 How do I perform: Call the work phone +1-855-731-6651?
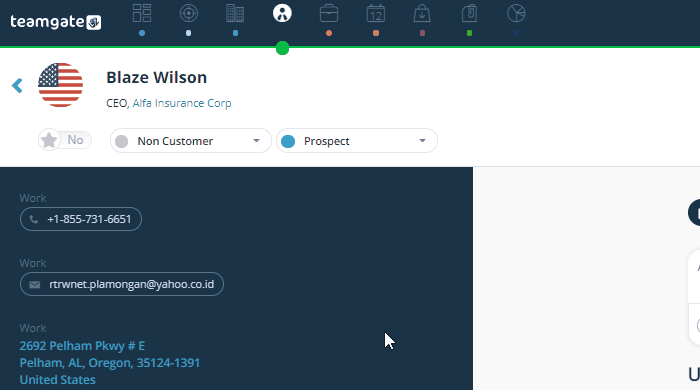[x=81, y=219]
